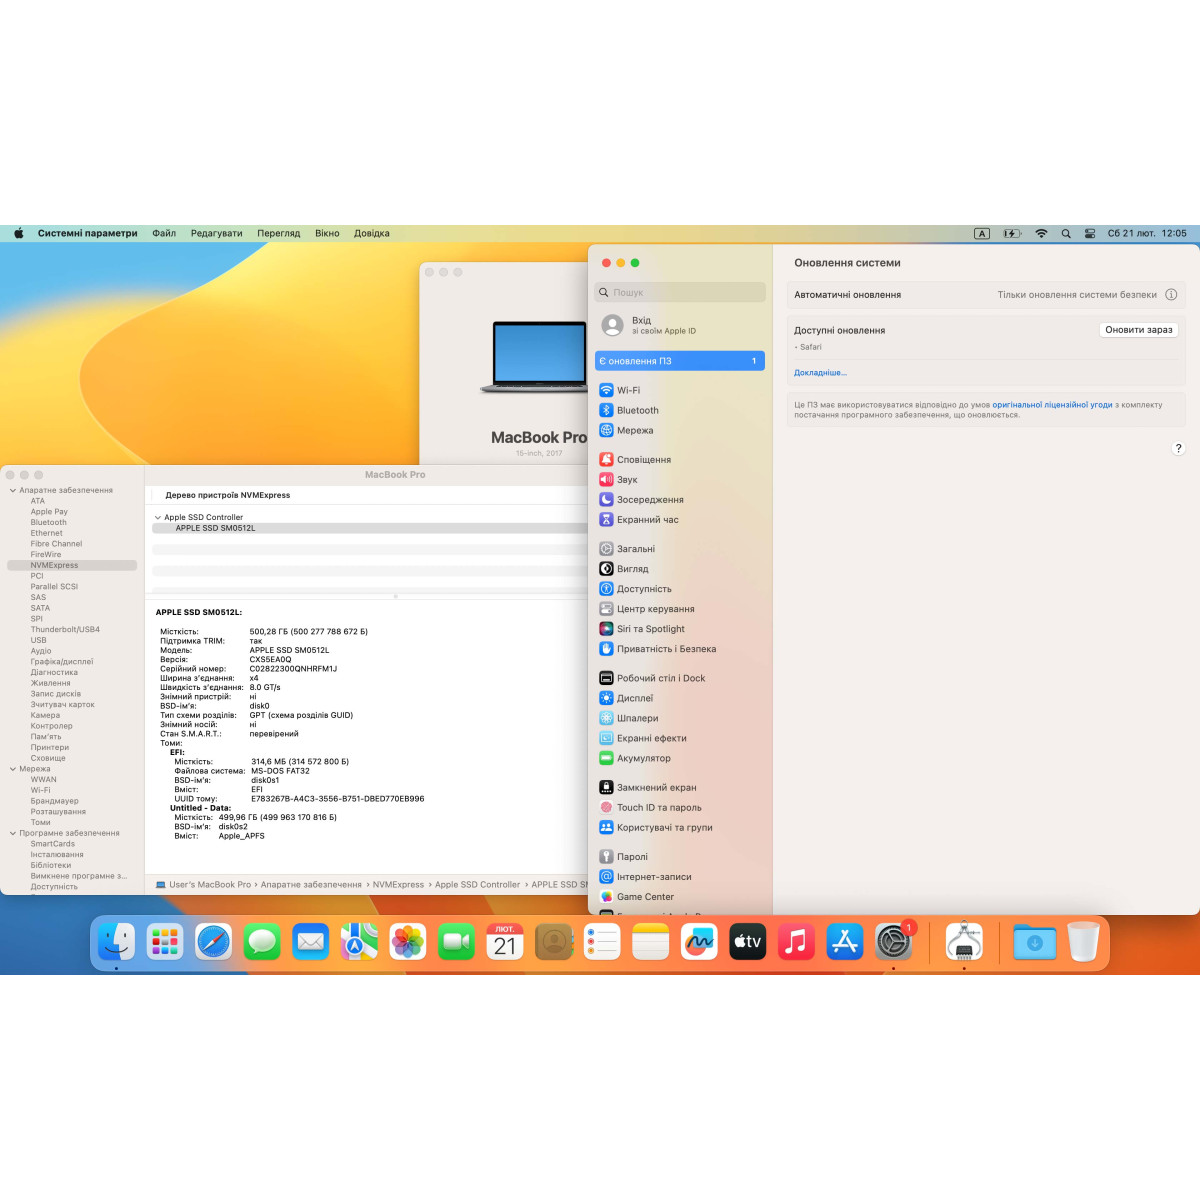The width and height of the screenshot is (1200, 1200).
Task: Collapse Apple SSD Controller device node
Action: point(158,518)
